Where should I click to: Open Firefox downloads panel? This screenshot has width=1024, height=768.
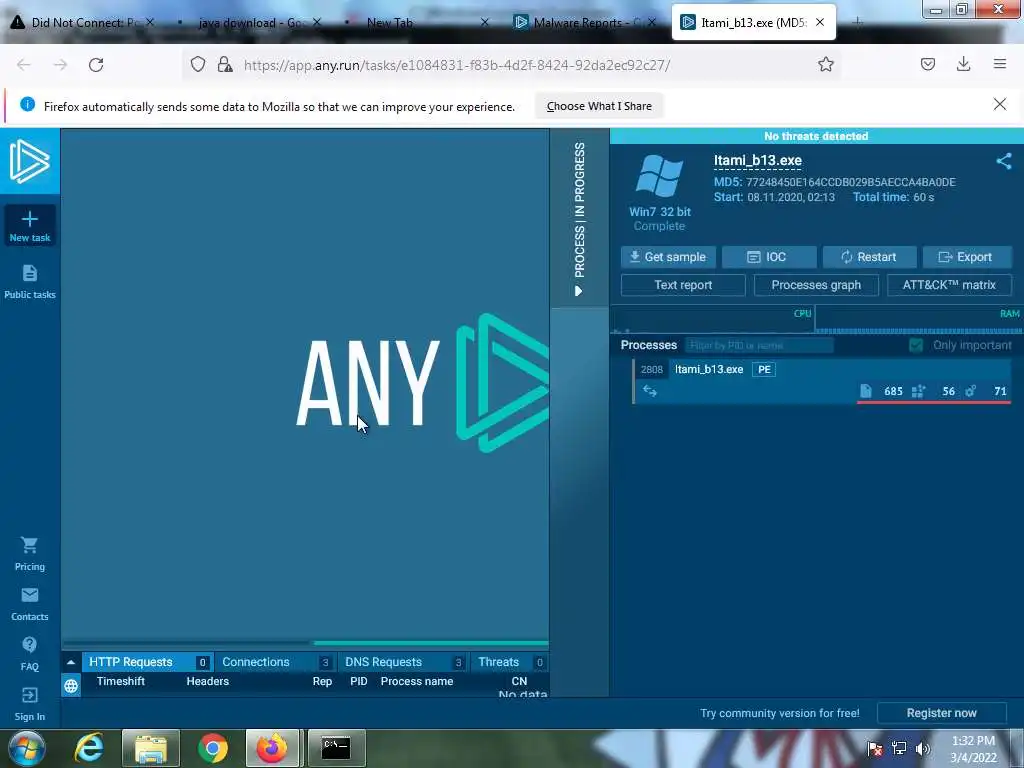coord(963,64)
